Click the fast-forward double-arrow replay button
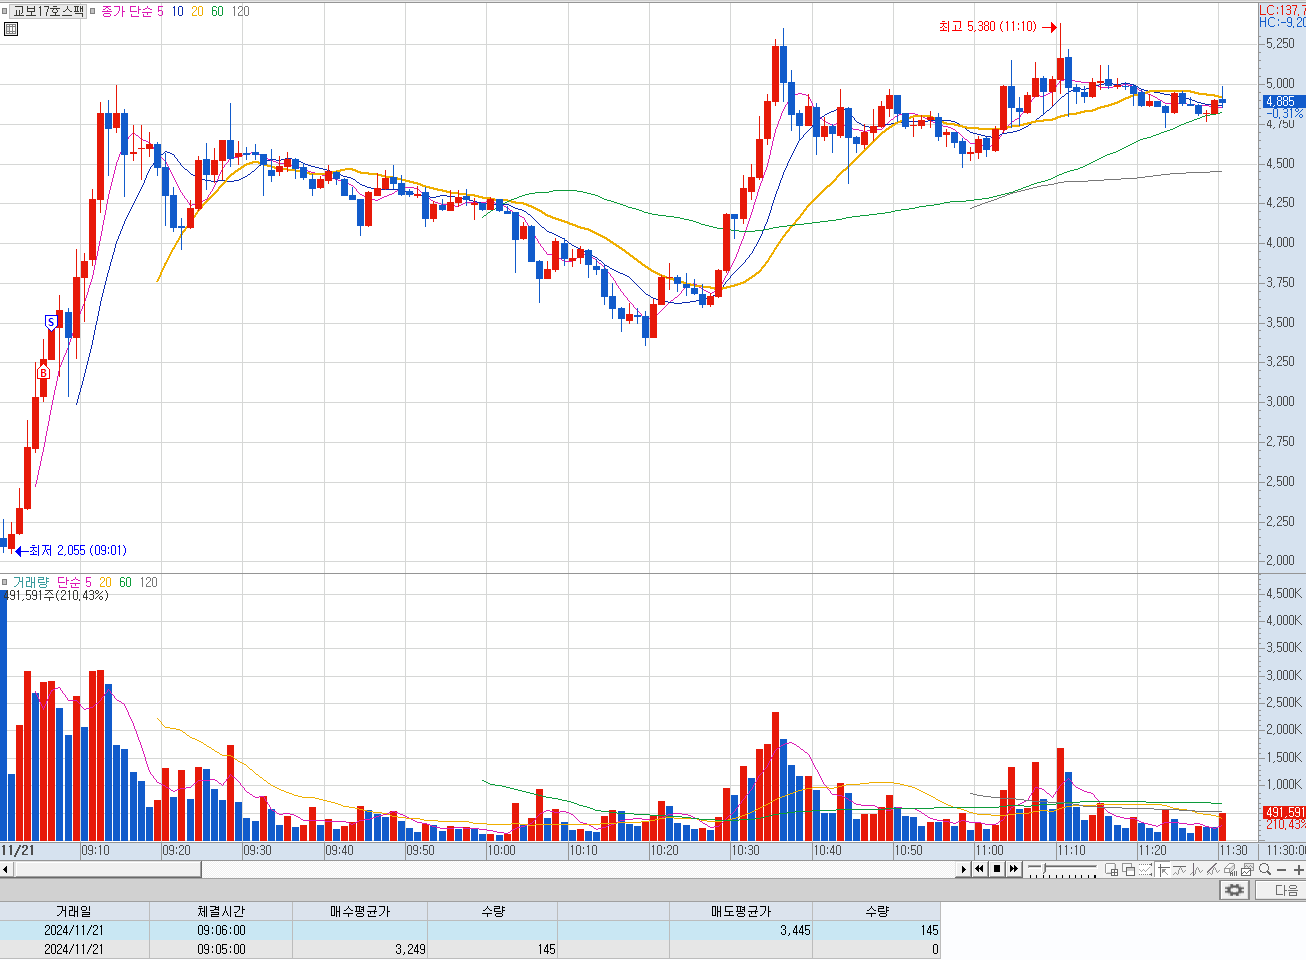The width and height of the screenshot is (1306, 960). [x=1014, y=869]
